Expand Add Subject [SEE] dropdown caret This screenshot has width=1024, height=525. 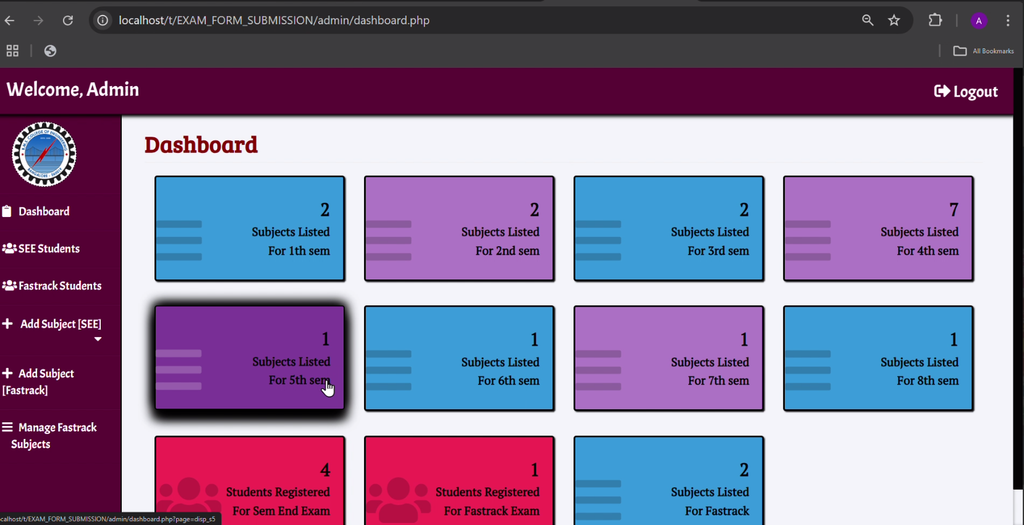98,339
